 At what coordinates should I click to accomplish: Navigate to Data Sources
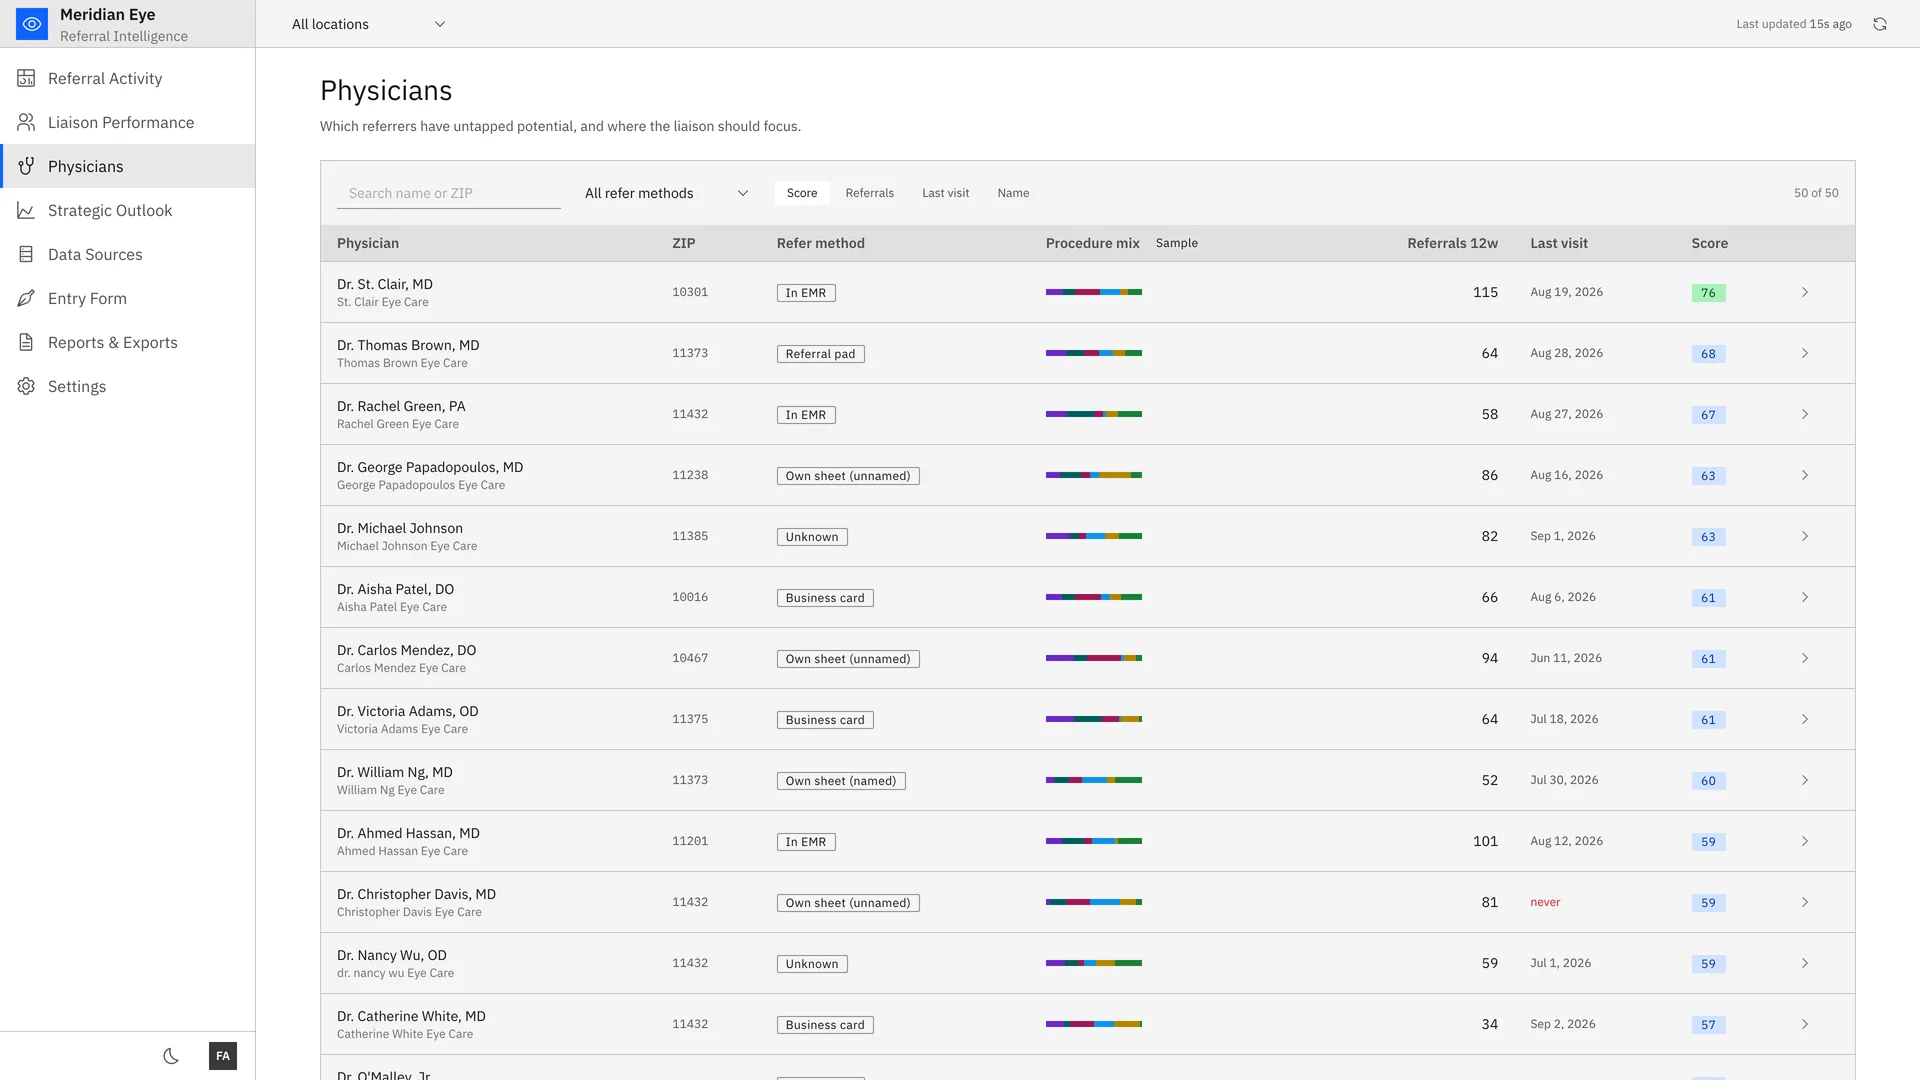point(128,254)
